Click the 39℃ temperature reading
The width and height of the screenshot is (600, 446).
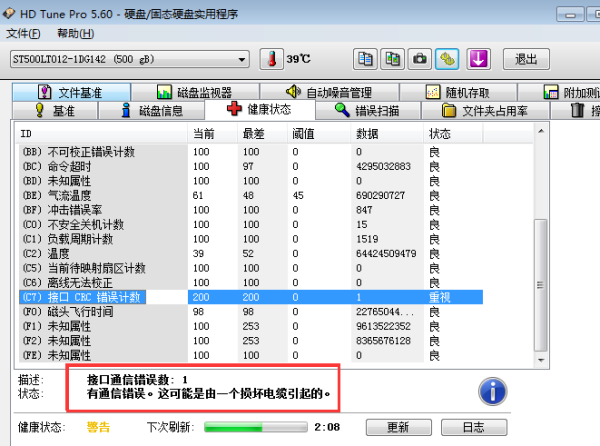tap(298, 59)
